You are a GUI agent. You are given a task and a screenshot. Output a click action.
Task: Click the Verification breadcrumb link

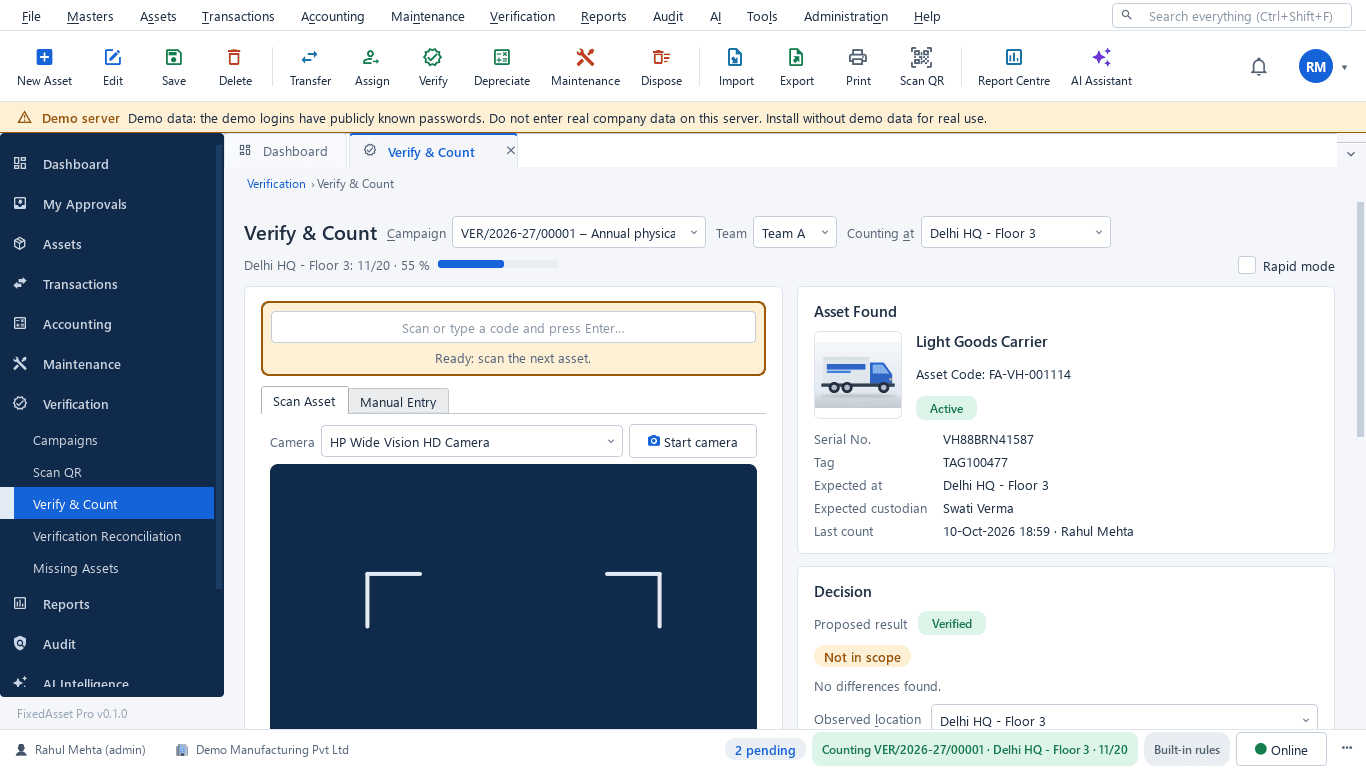tap(276, 184)
